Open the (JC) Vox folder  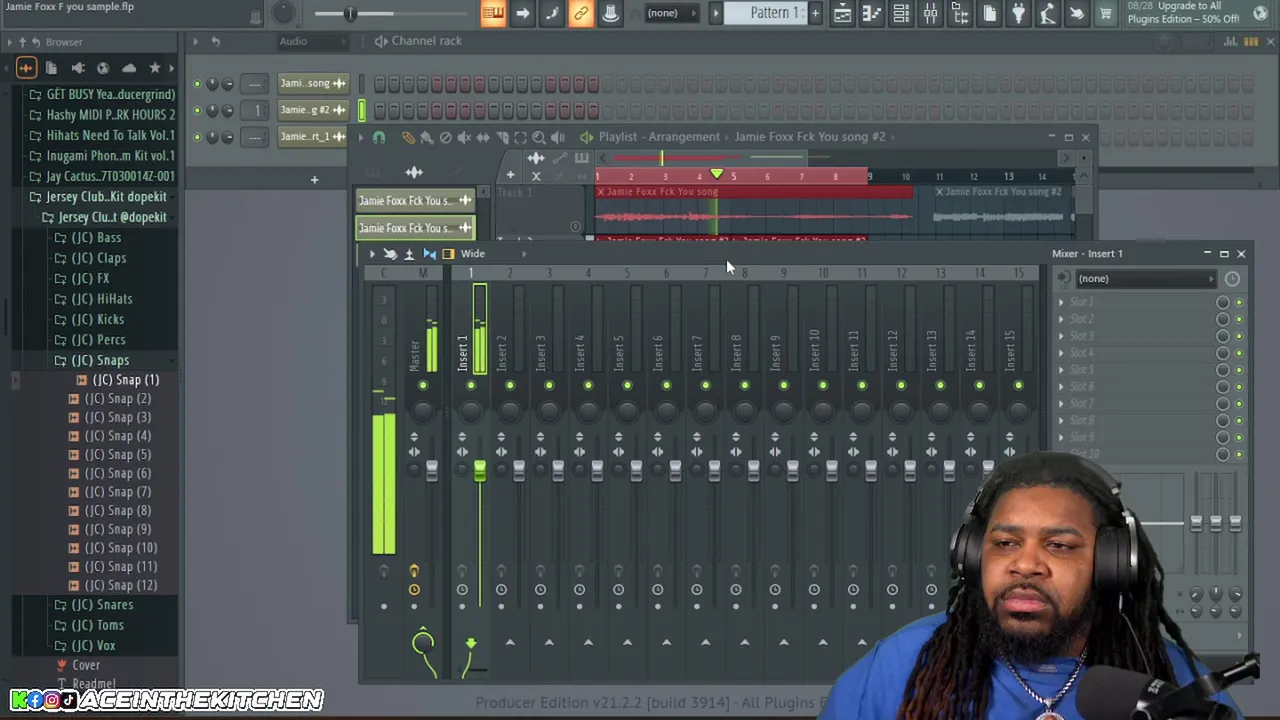pyautogui.click(x=93, y=646)
